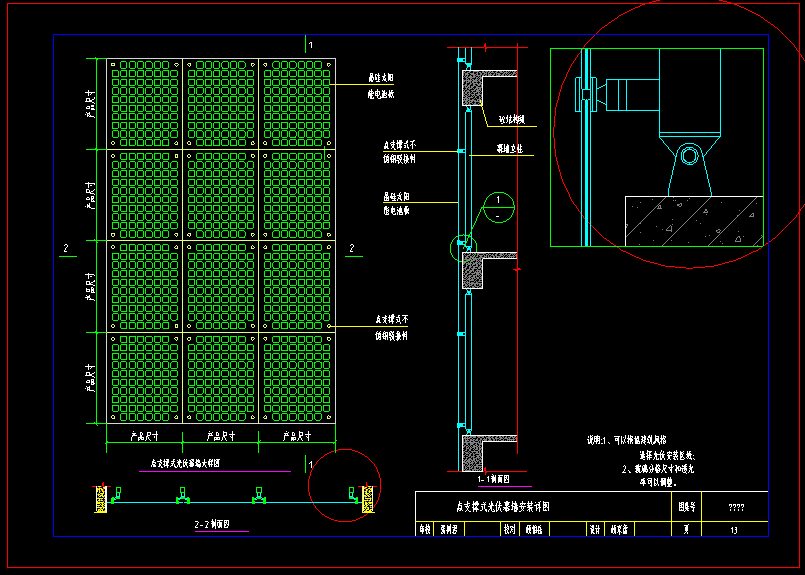Click the section cut marker 1 at the top
The height and width of the screenshot is (575, 805).
(x=310, y=45)
